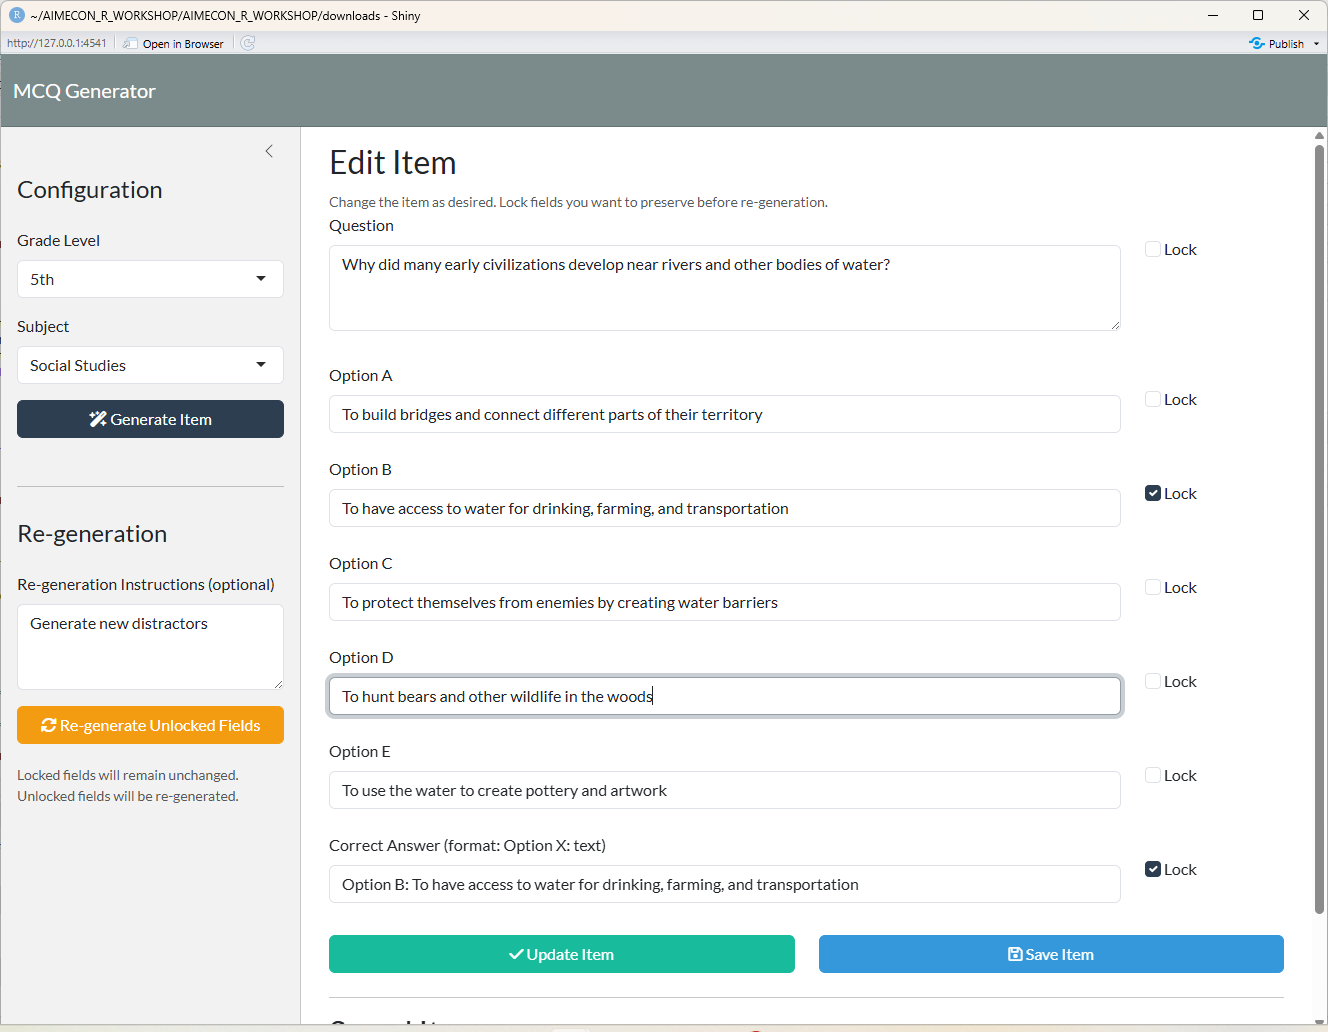This screenshot has height=1032, width=1328.
Task: Click the Publish icon at top right
Action: click(1257, 43)
